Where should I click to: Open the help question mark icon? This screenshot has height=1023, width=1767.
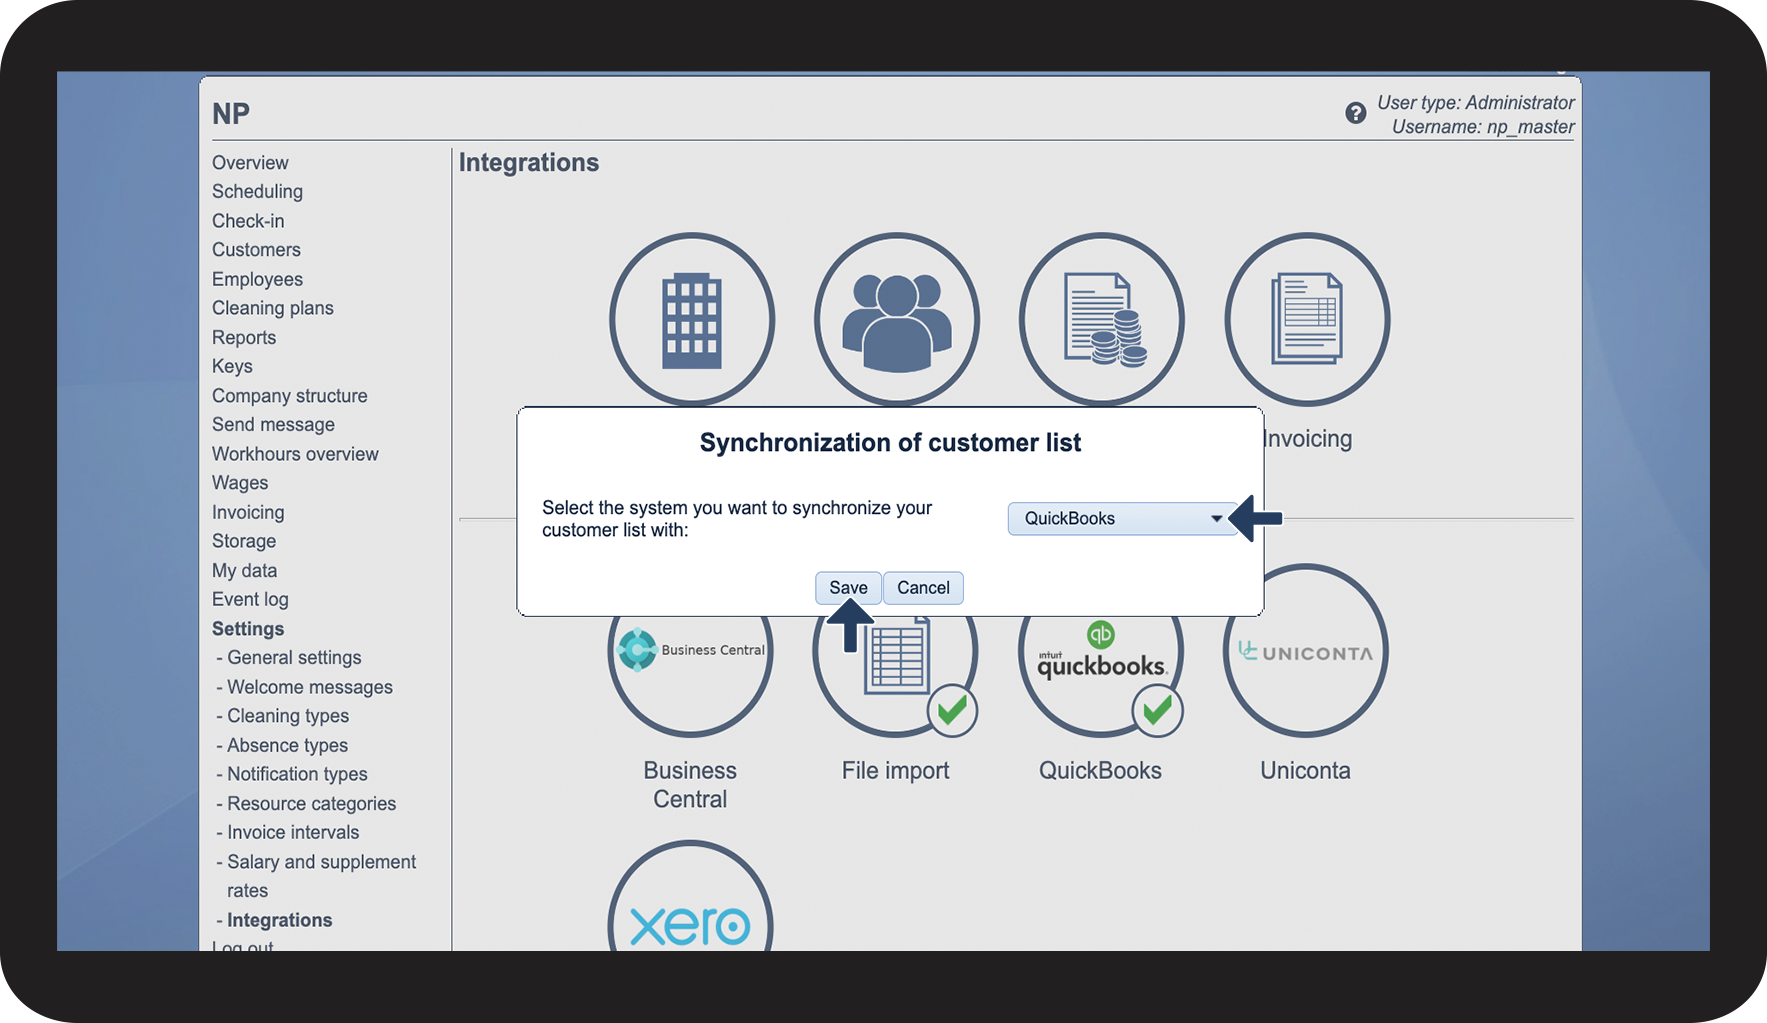(1355, 113)
